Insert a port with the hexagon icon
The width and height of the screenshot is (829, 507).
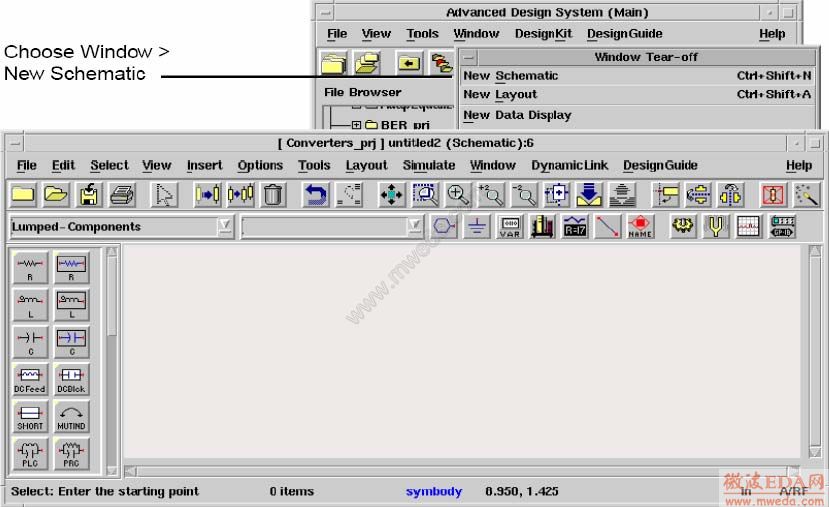pyautogui.click(x=444, y=226)
